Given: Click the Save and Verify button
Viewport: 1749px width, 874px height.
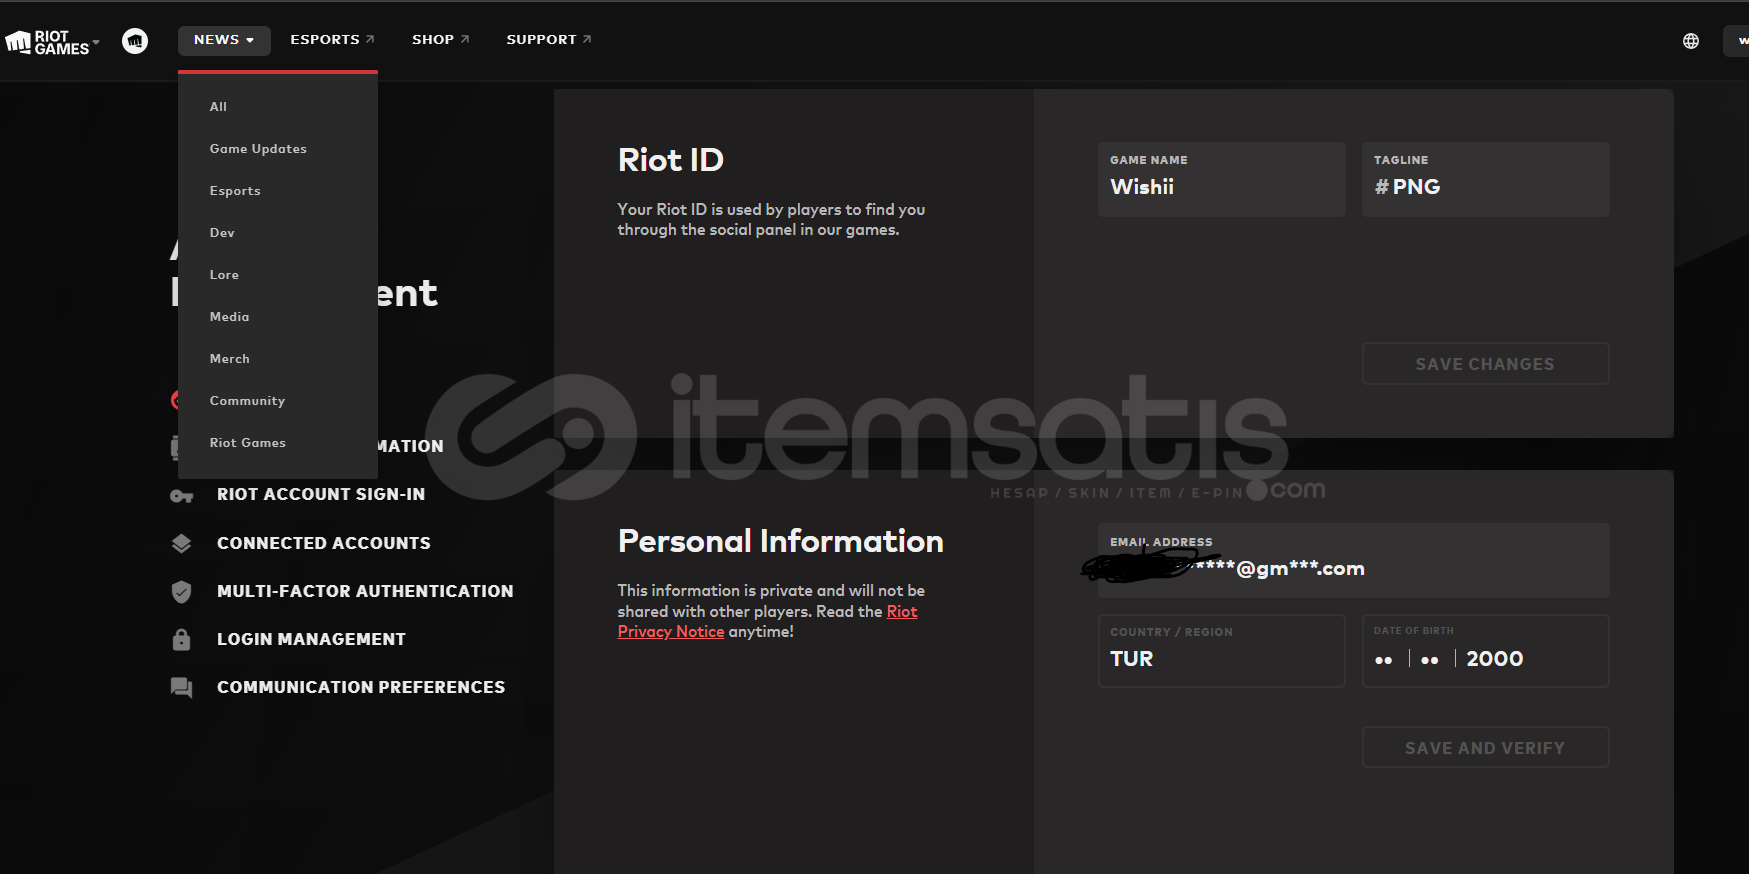Looking at the screenshot, I should [x=1485, y=748].
